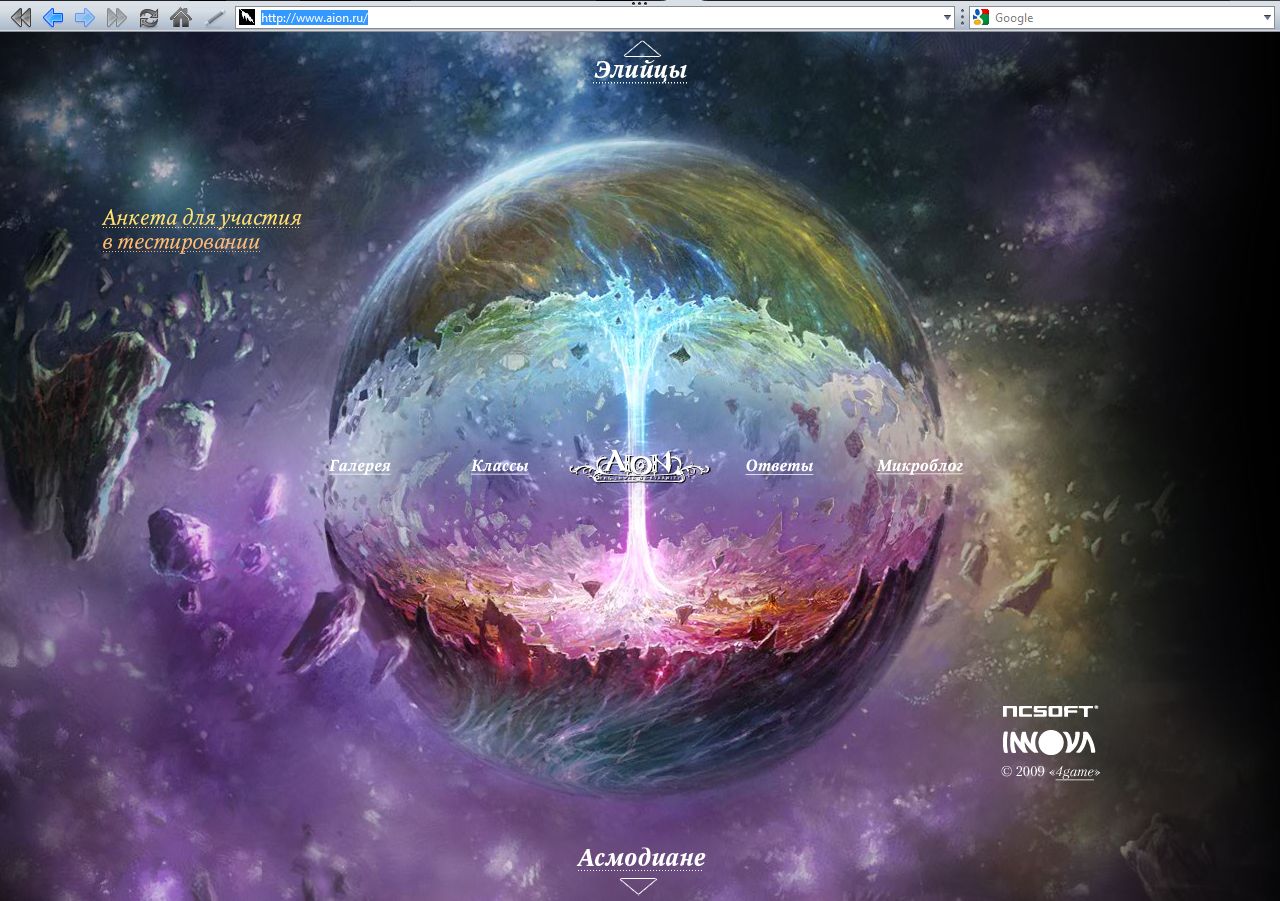
Task: Click the down arrow below Асмодиане
Action: point(638,885)
